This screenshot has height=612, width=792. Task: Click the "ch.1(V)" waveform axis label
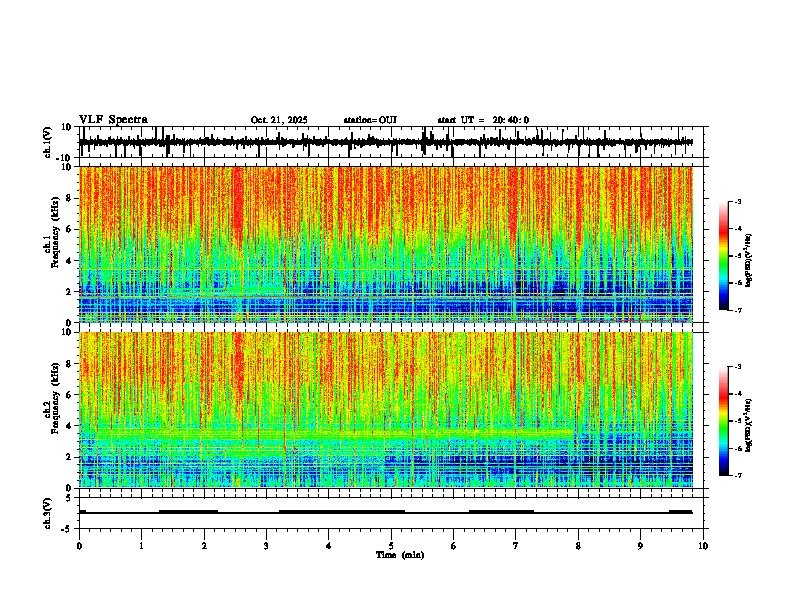click(48, 142)
